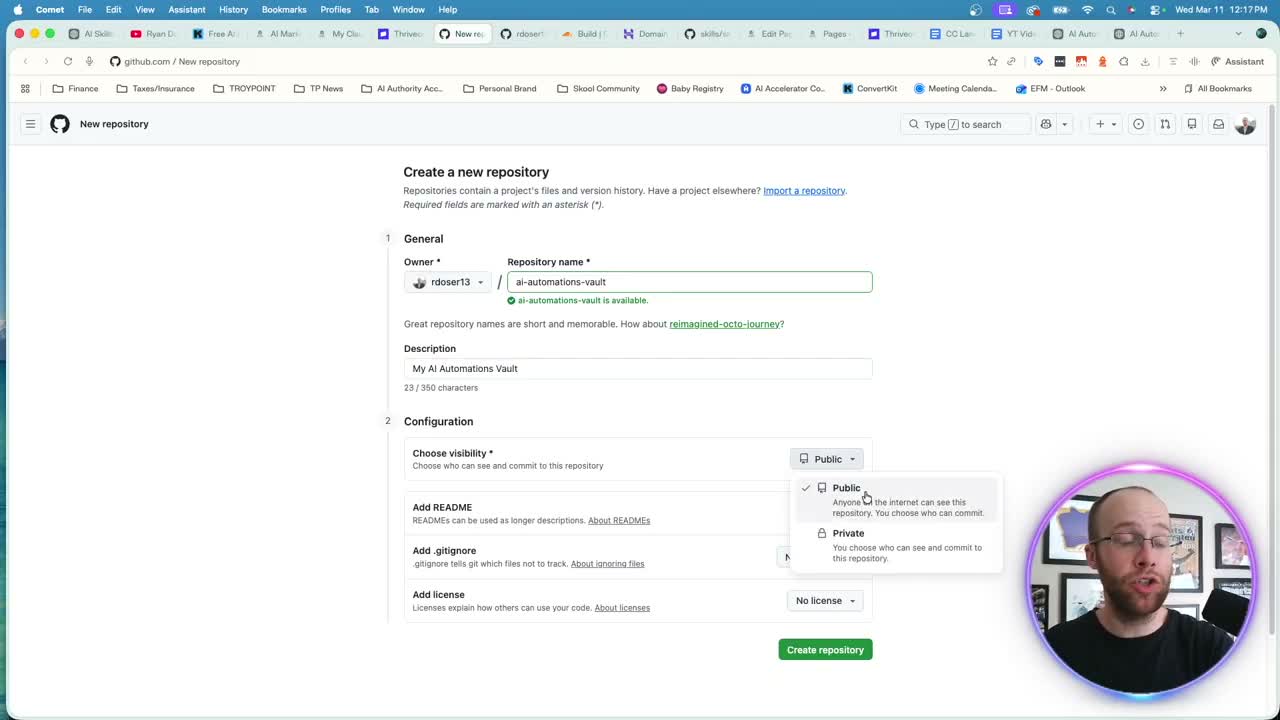Open the About READMEs link

point(619,520)
